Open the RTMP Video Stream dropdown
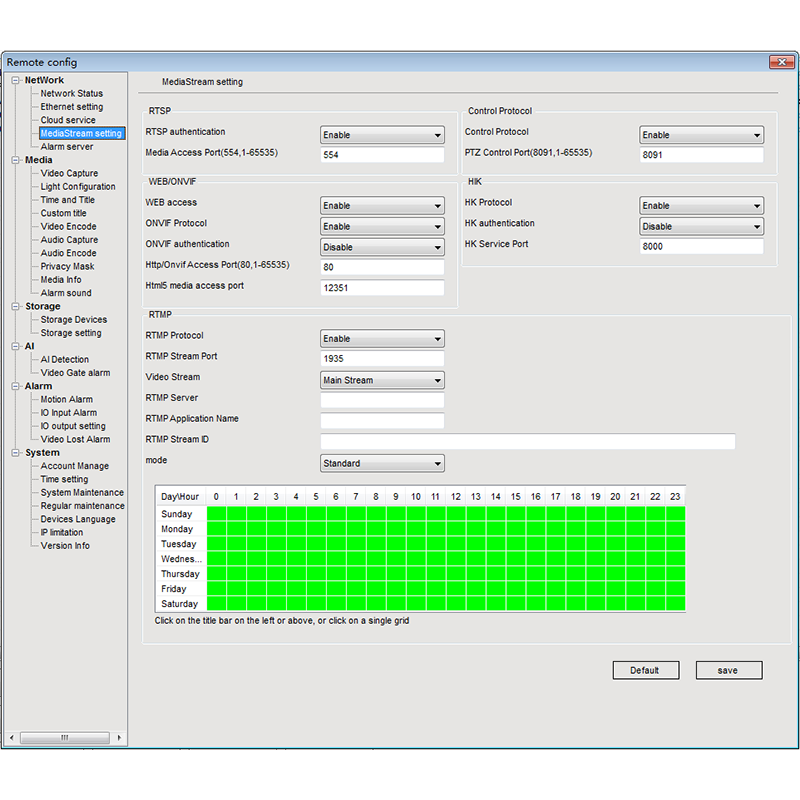Image resolution: width=800 pixels, height=800 pixels. (382, 381)
